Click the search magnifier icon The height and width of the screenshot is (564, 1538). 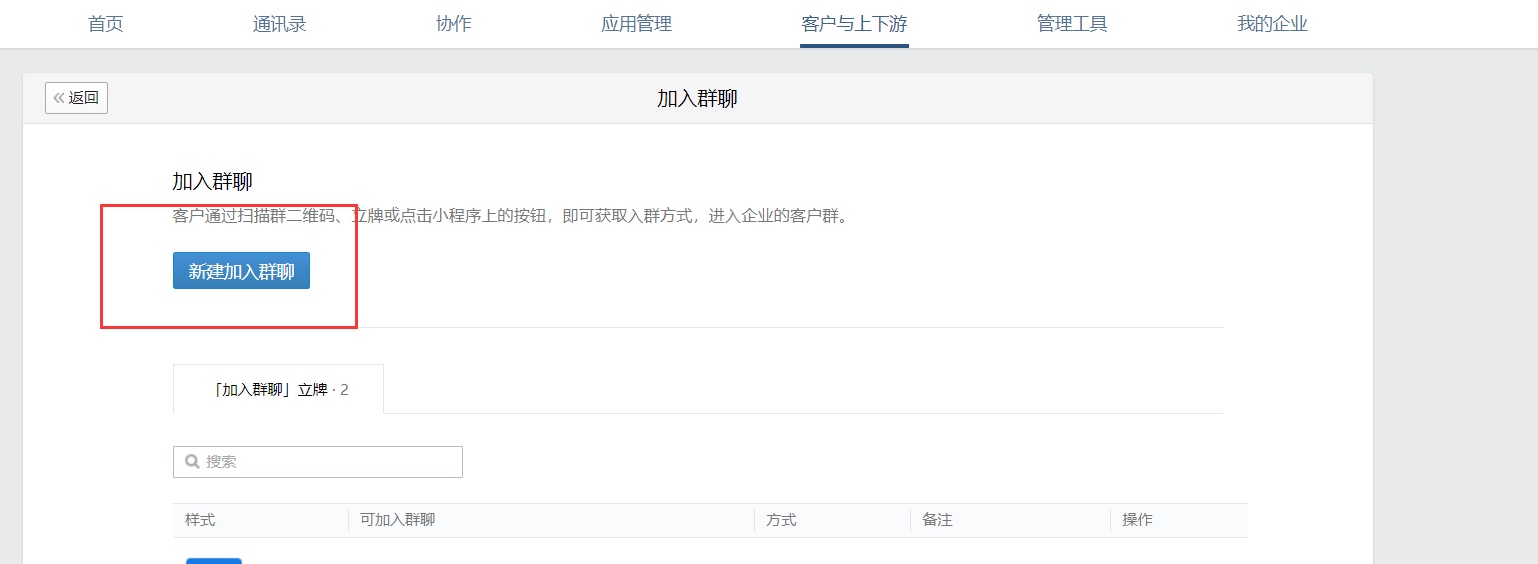pyautogui.click(x=192, y=462)
